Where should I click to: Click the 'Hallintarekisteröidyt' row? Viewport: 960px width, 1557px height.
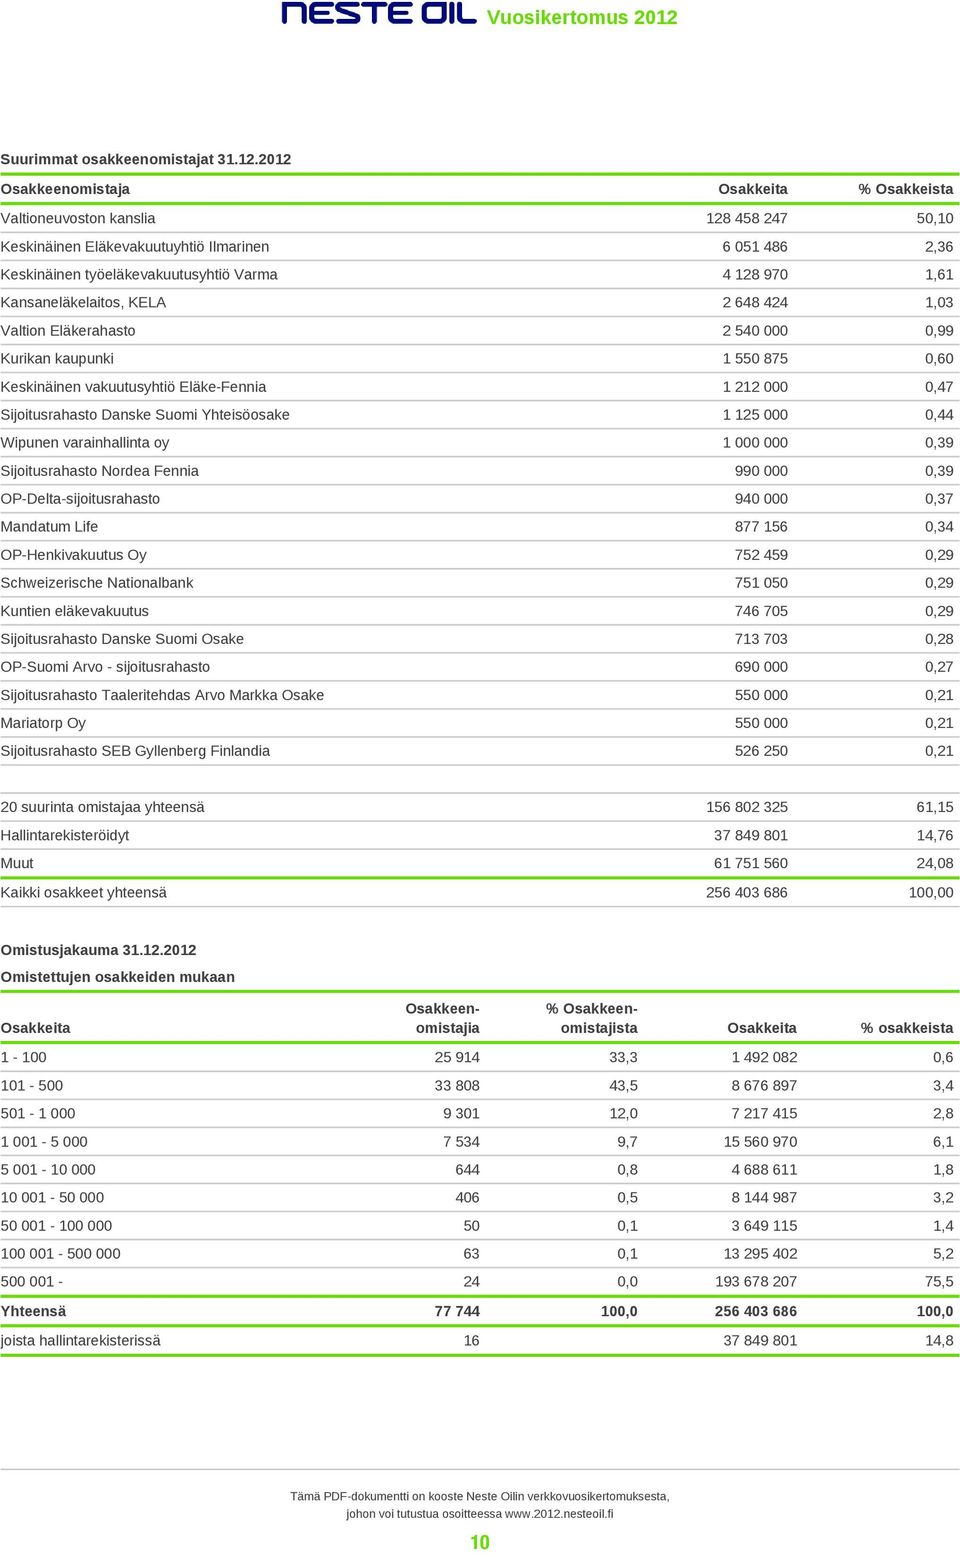(x=480, y=835)
